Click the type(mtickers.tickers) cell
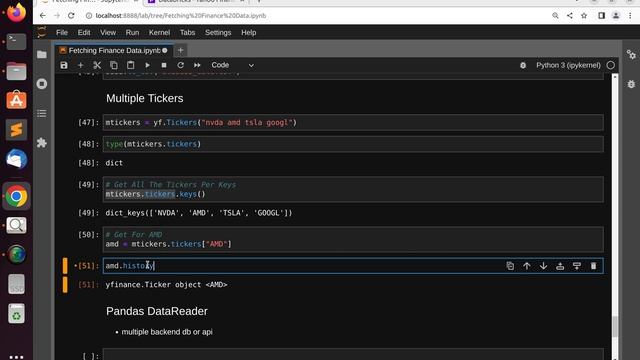The width and height of the screenshot is (640, 360). (x=353, y=144)
